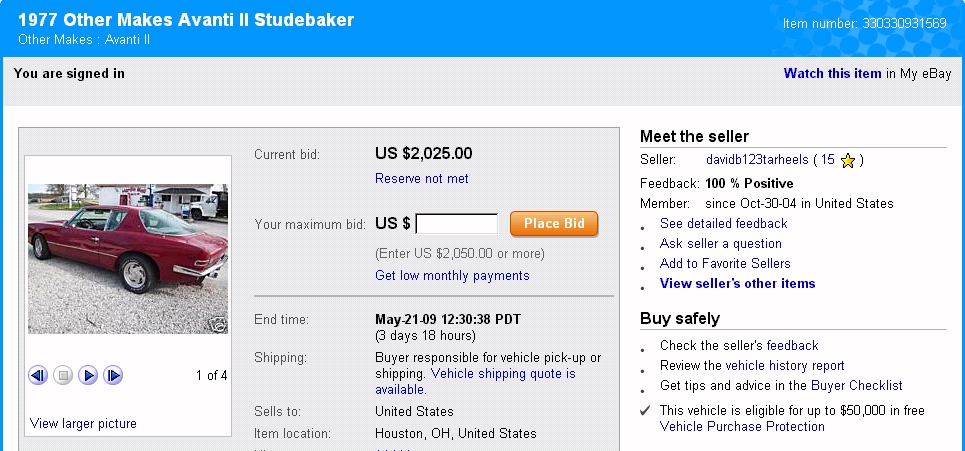
Task: Add seller to Favorite Sellers
Action: click(725, 264)
